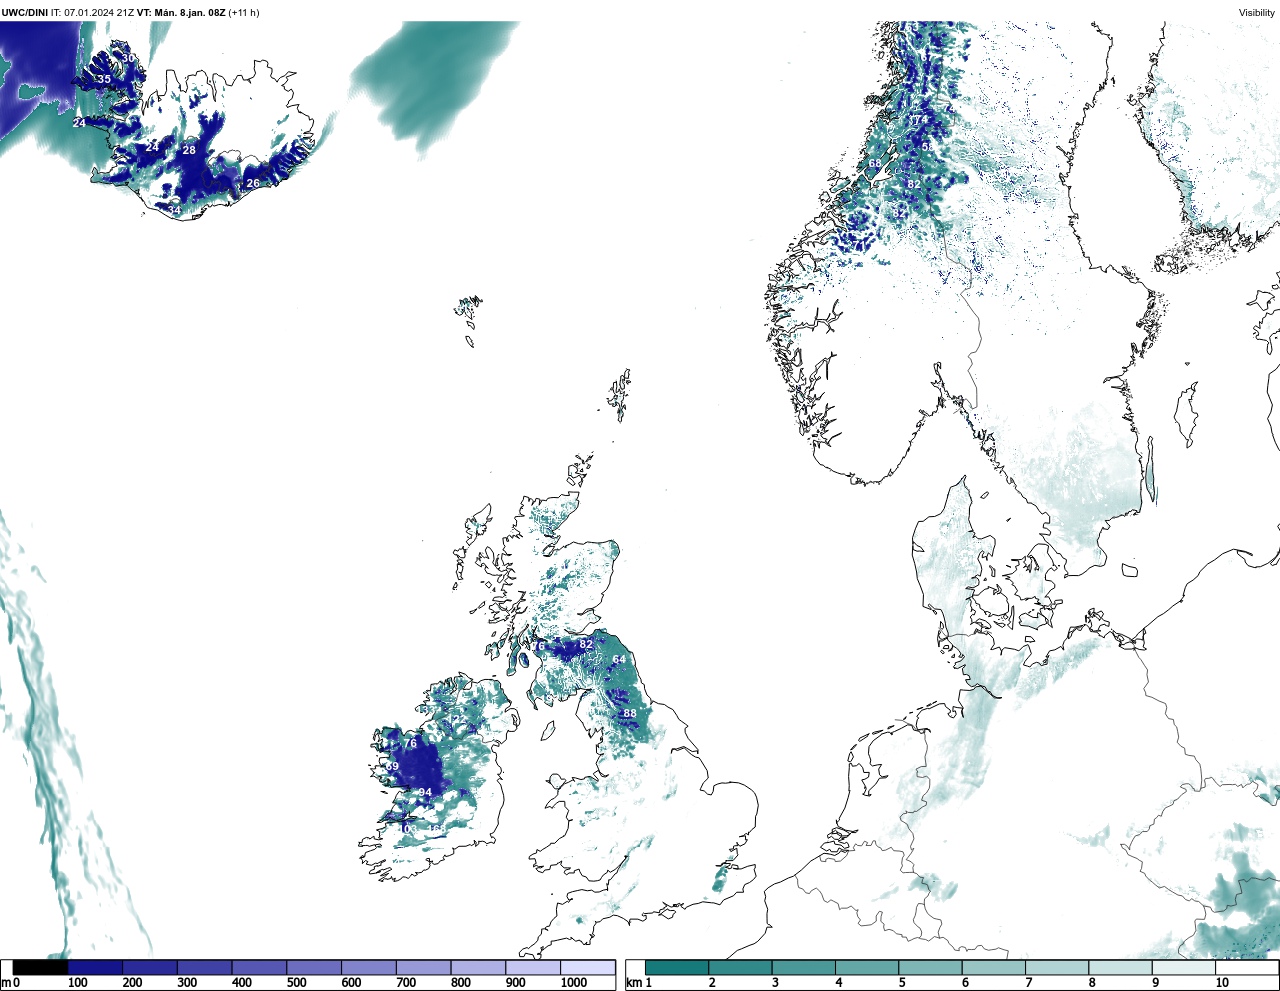Click legend swatch between 900 and 1000 m
The image size is (1280, 991).
click(533, 967)
